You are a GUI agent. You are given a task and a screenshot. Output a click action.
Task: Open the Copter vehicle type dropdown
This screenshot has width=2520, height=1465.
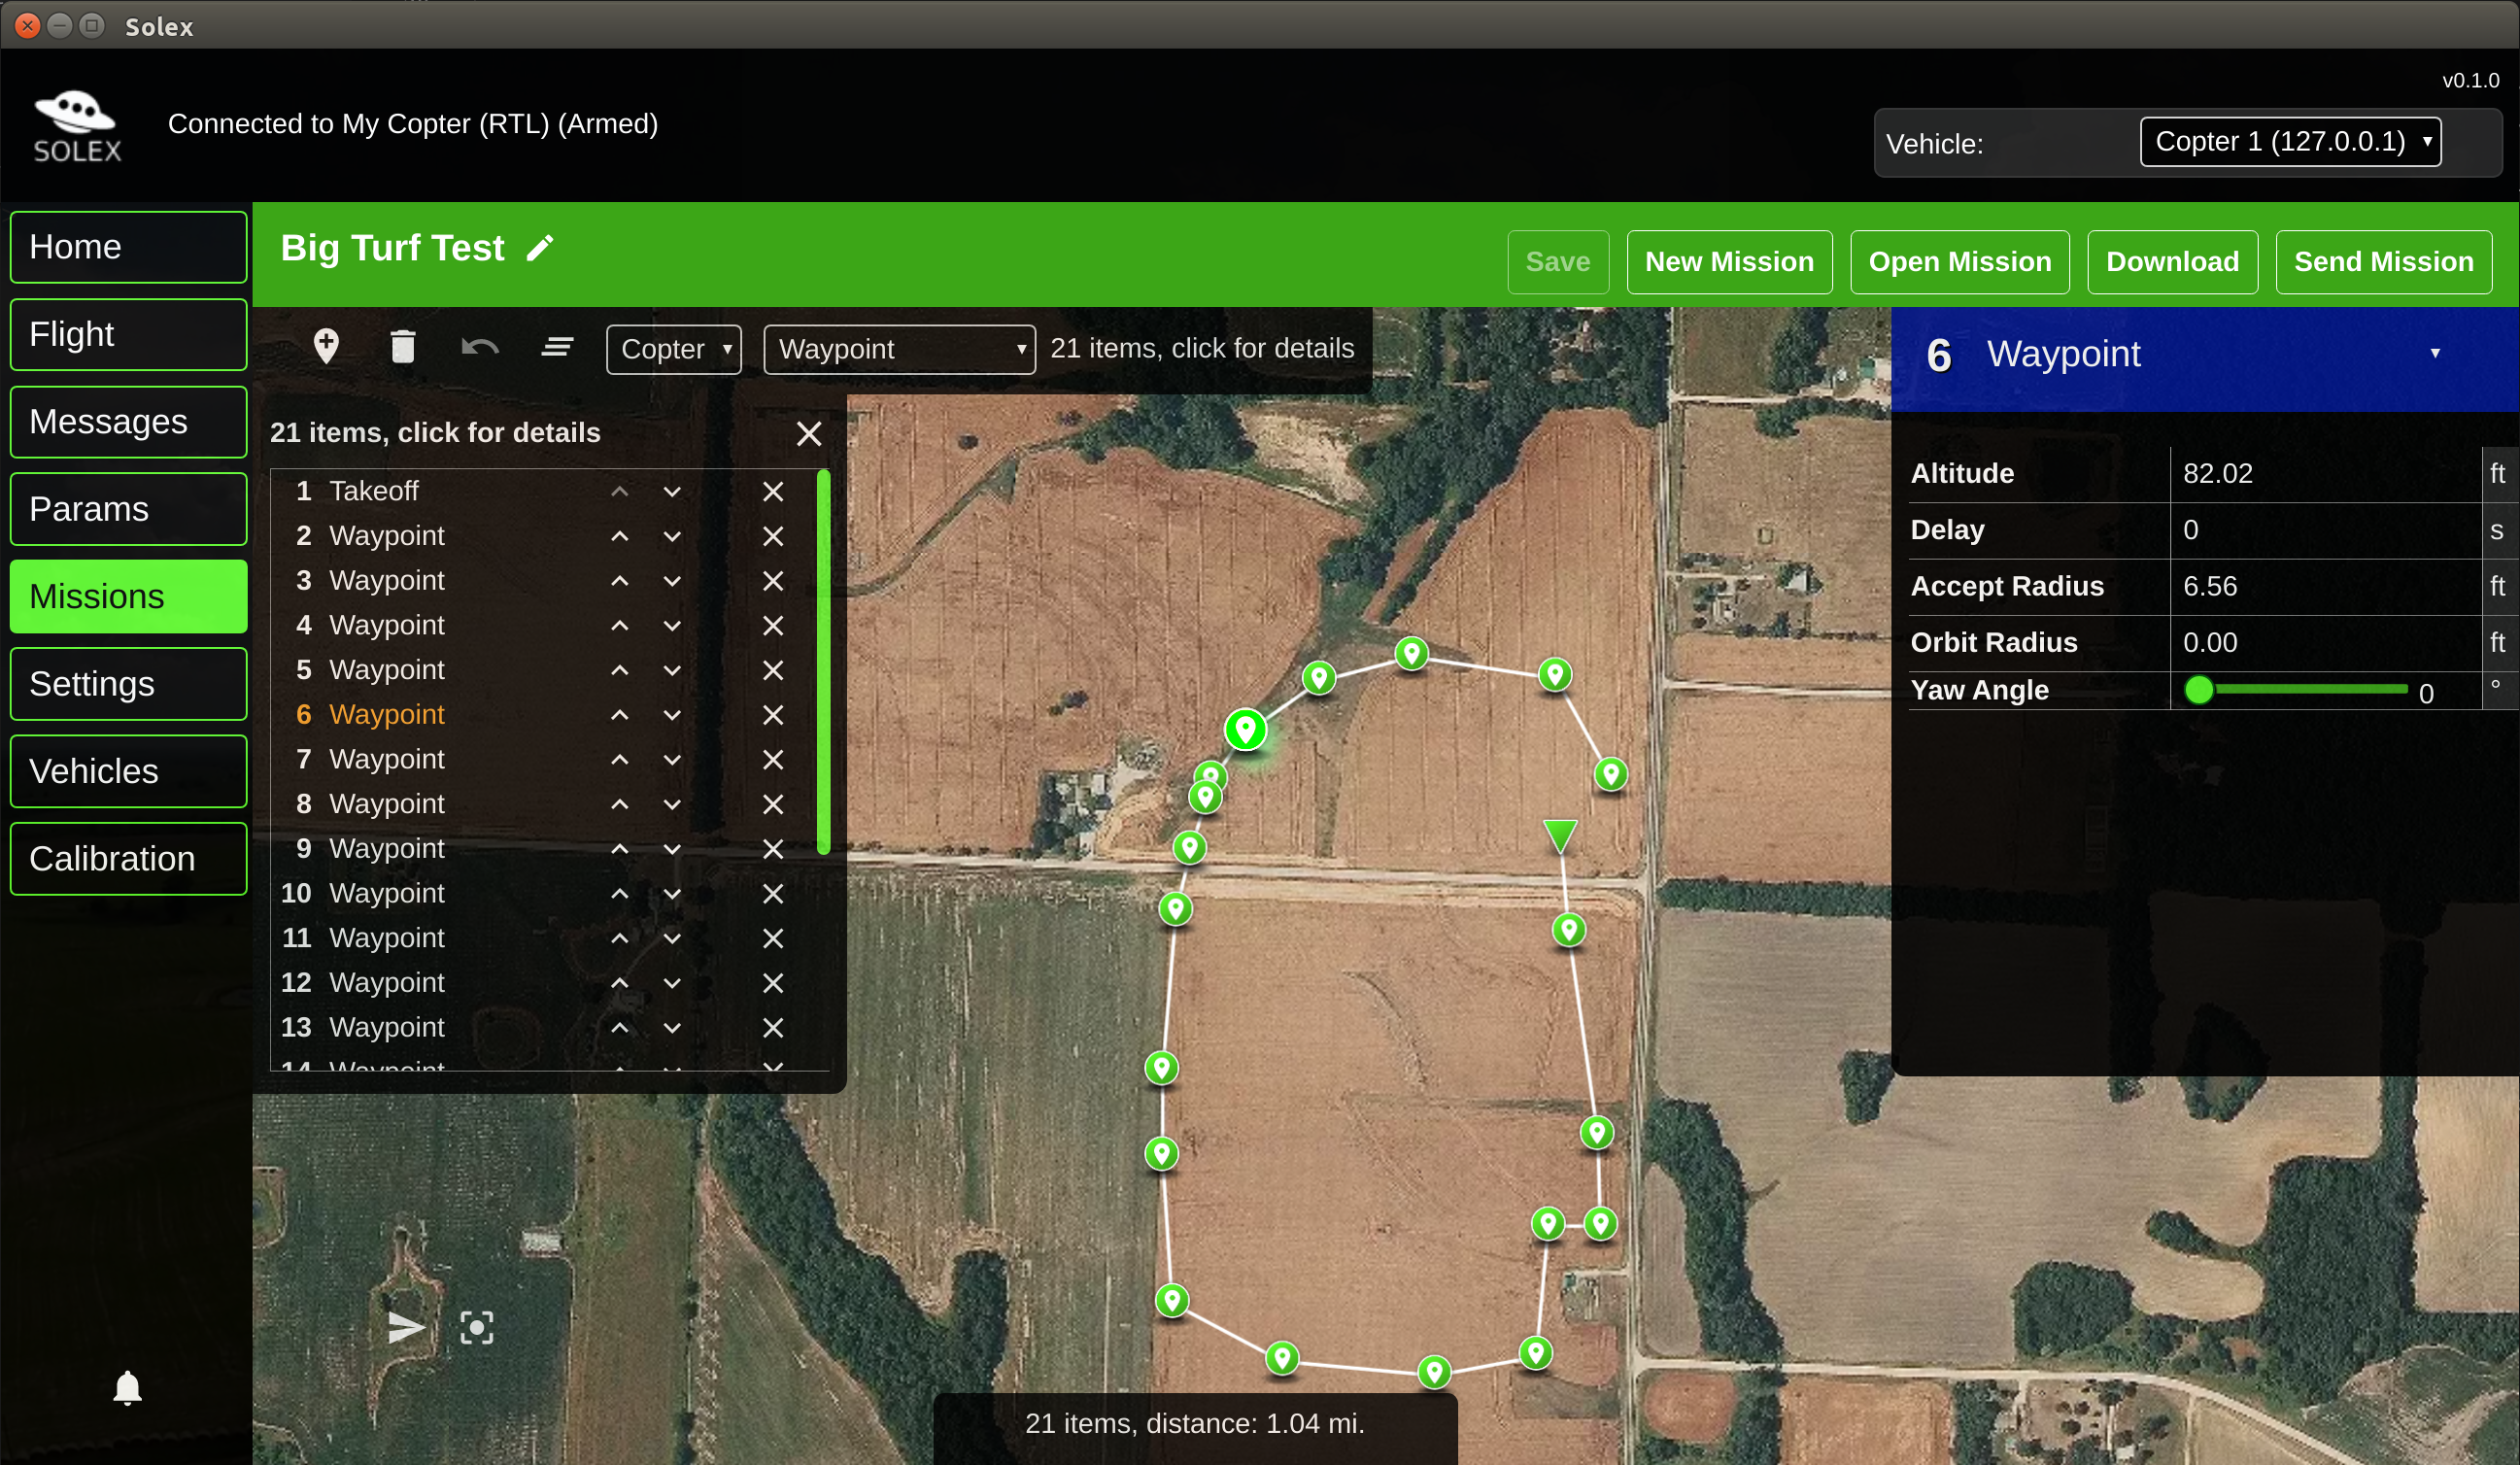pyautogui.click(x=673, y=349)
